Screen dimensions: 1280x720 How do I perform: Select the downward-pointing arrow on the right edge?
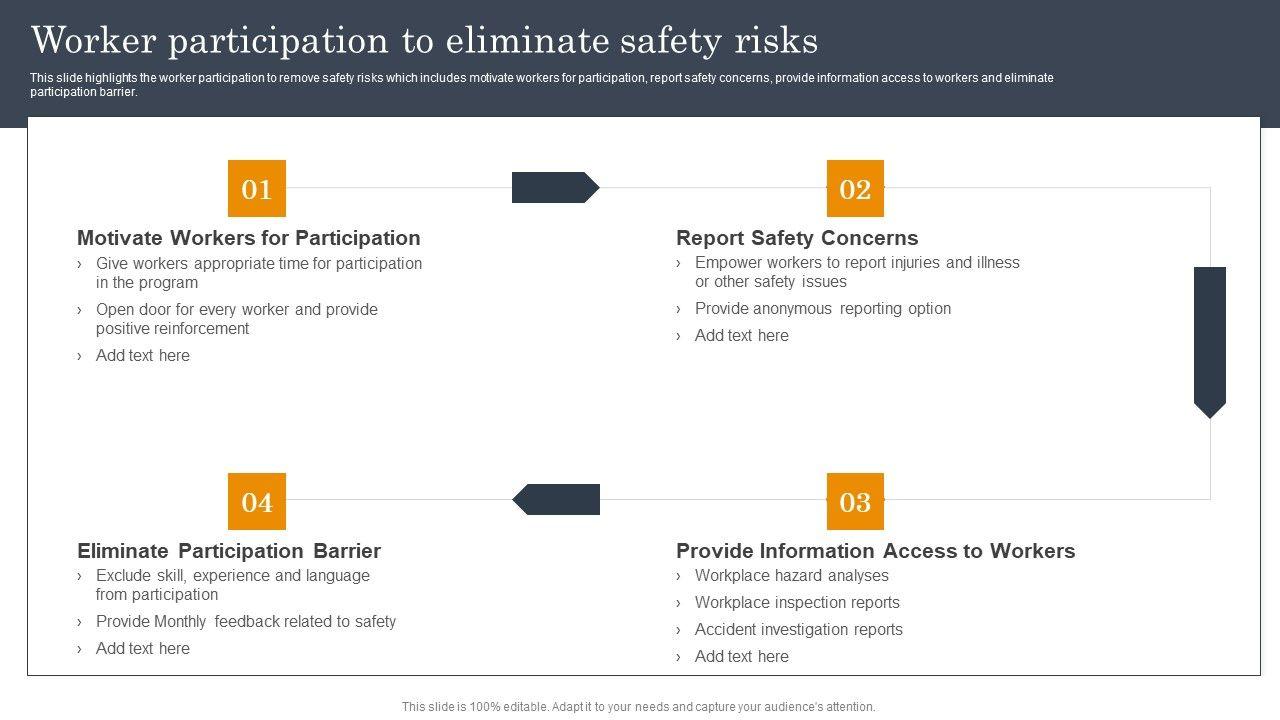click(x=1210, y=342)
